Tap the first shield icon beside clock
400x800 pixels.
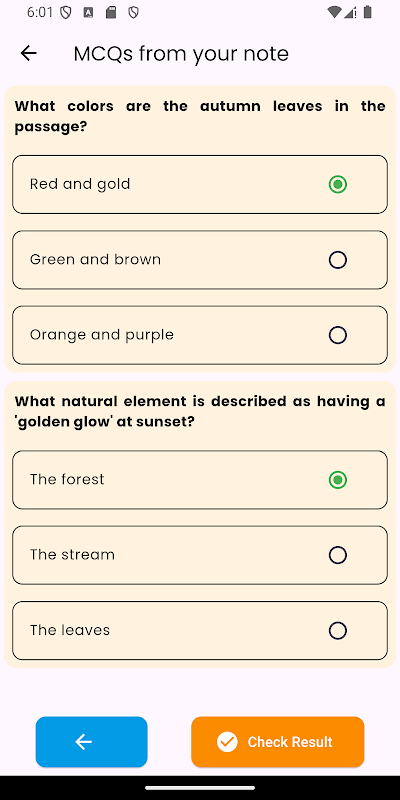pyautogui.click(x=66, y=13)
